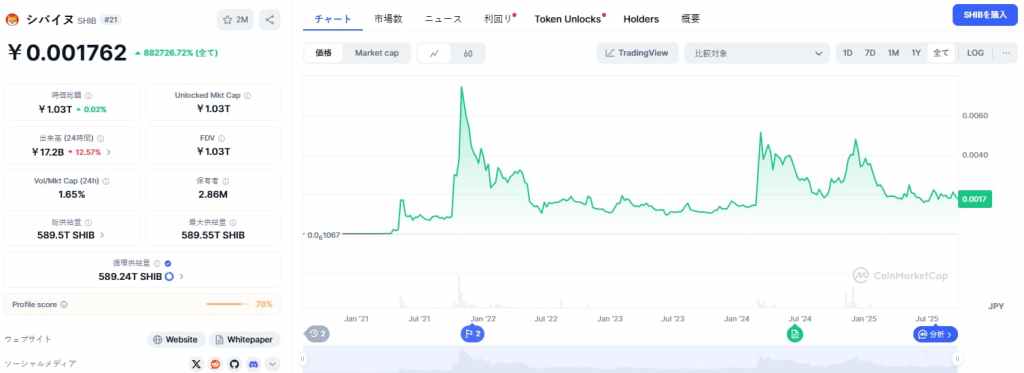Click the right handle of chart range slider
This screenshot has height=373, width=1024.
pos(957,358)
